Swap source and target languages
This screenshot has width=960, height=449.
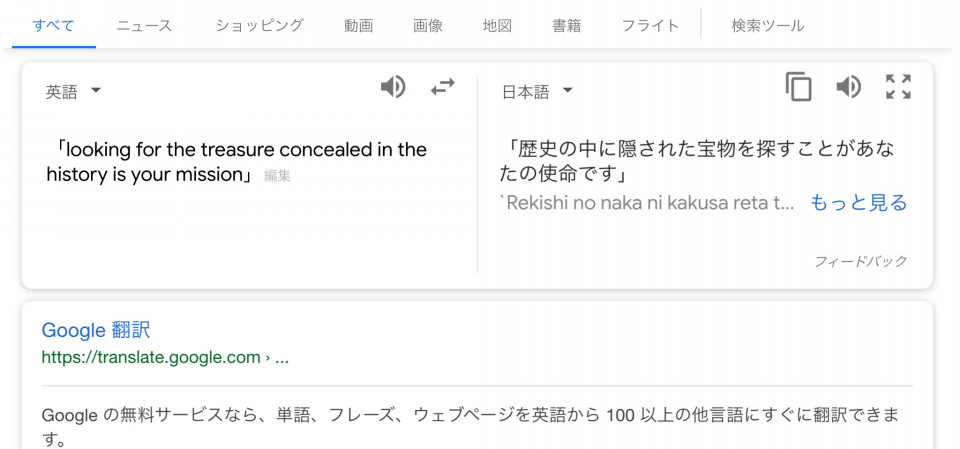[x=443, y=87]
